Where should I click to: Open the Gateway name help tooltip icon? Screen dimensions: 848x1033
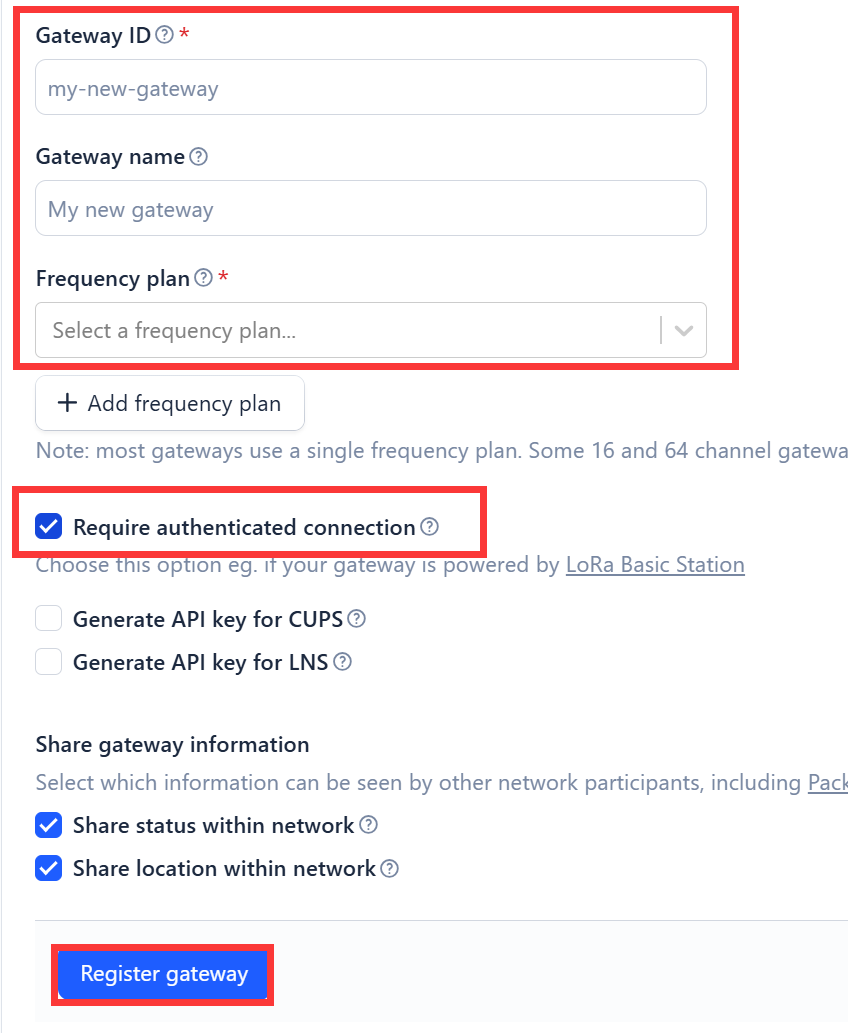[x=198, y=156]
